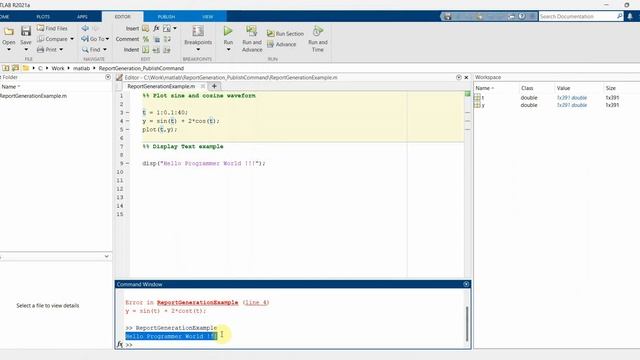
Task: Select variable y in the Workspace
Action: [x=483, y=105]
